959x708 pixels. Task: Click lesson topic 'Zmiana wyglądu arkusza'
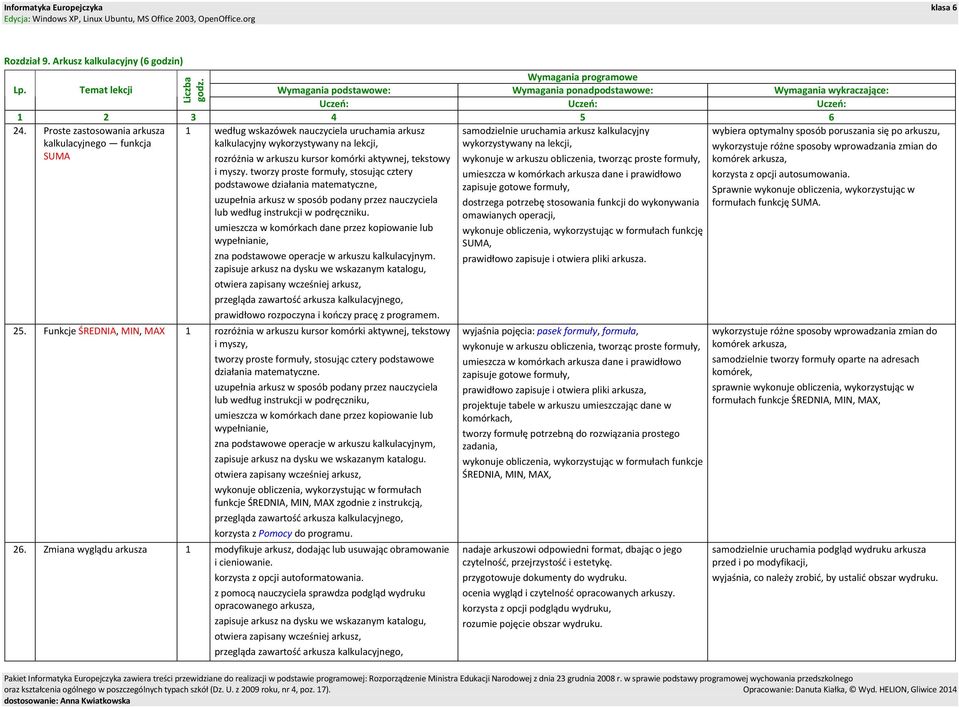(95, 549)
